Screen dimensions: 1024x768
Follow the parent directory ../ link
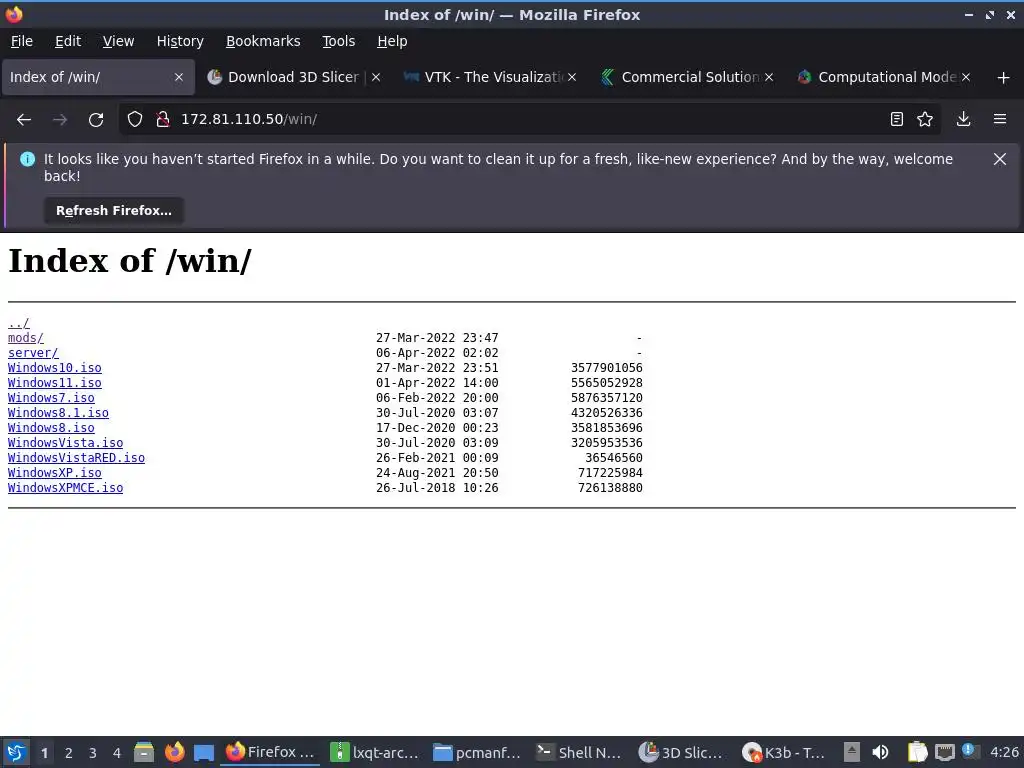coord(18,323)
